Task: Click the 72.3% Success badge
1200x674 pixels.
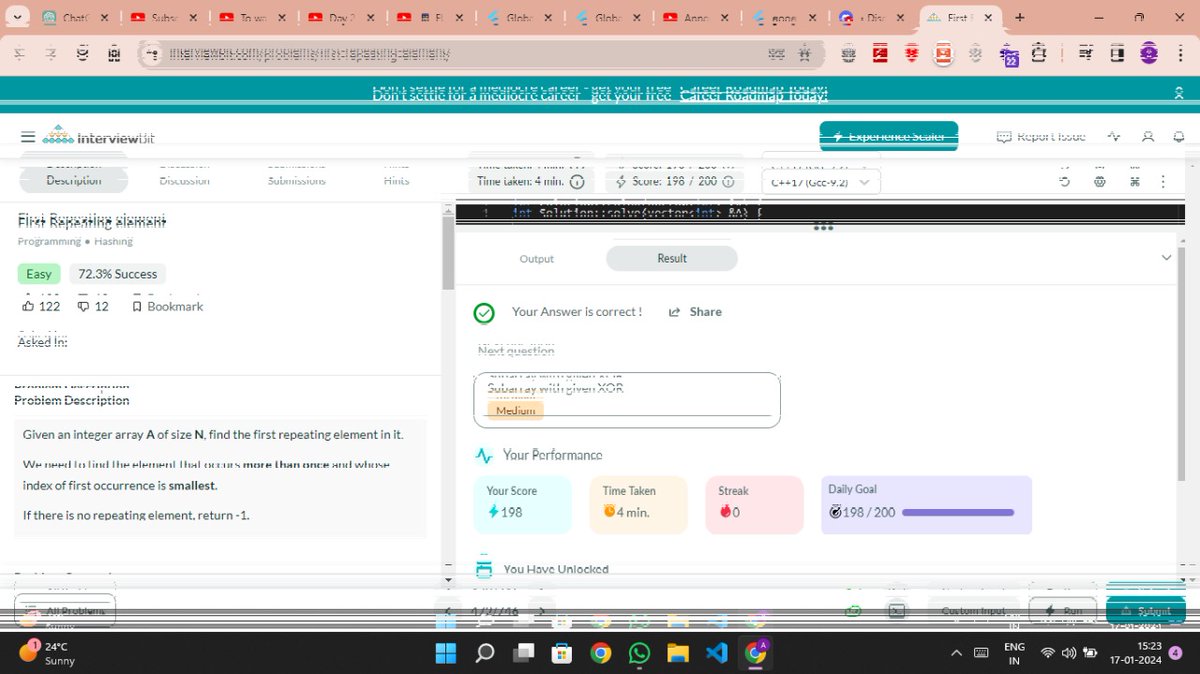Action: pos(118,274)
